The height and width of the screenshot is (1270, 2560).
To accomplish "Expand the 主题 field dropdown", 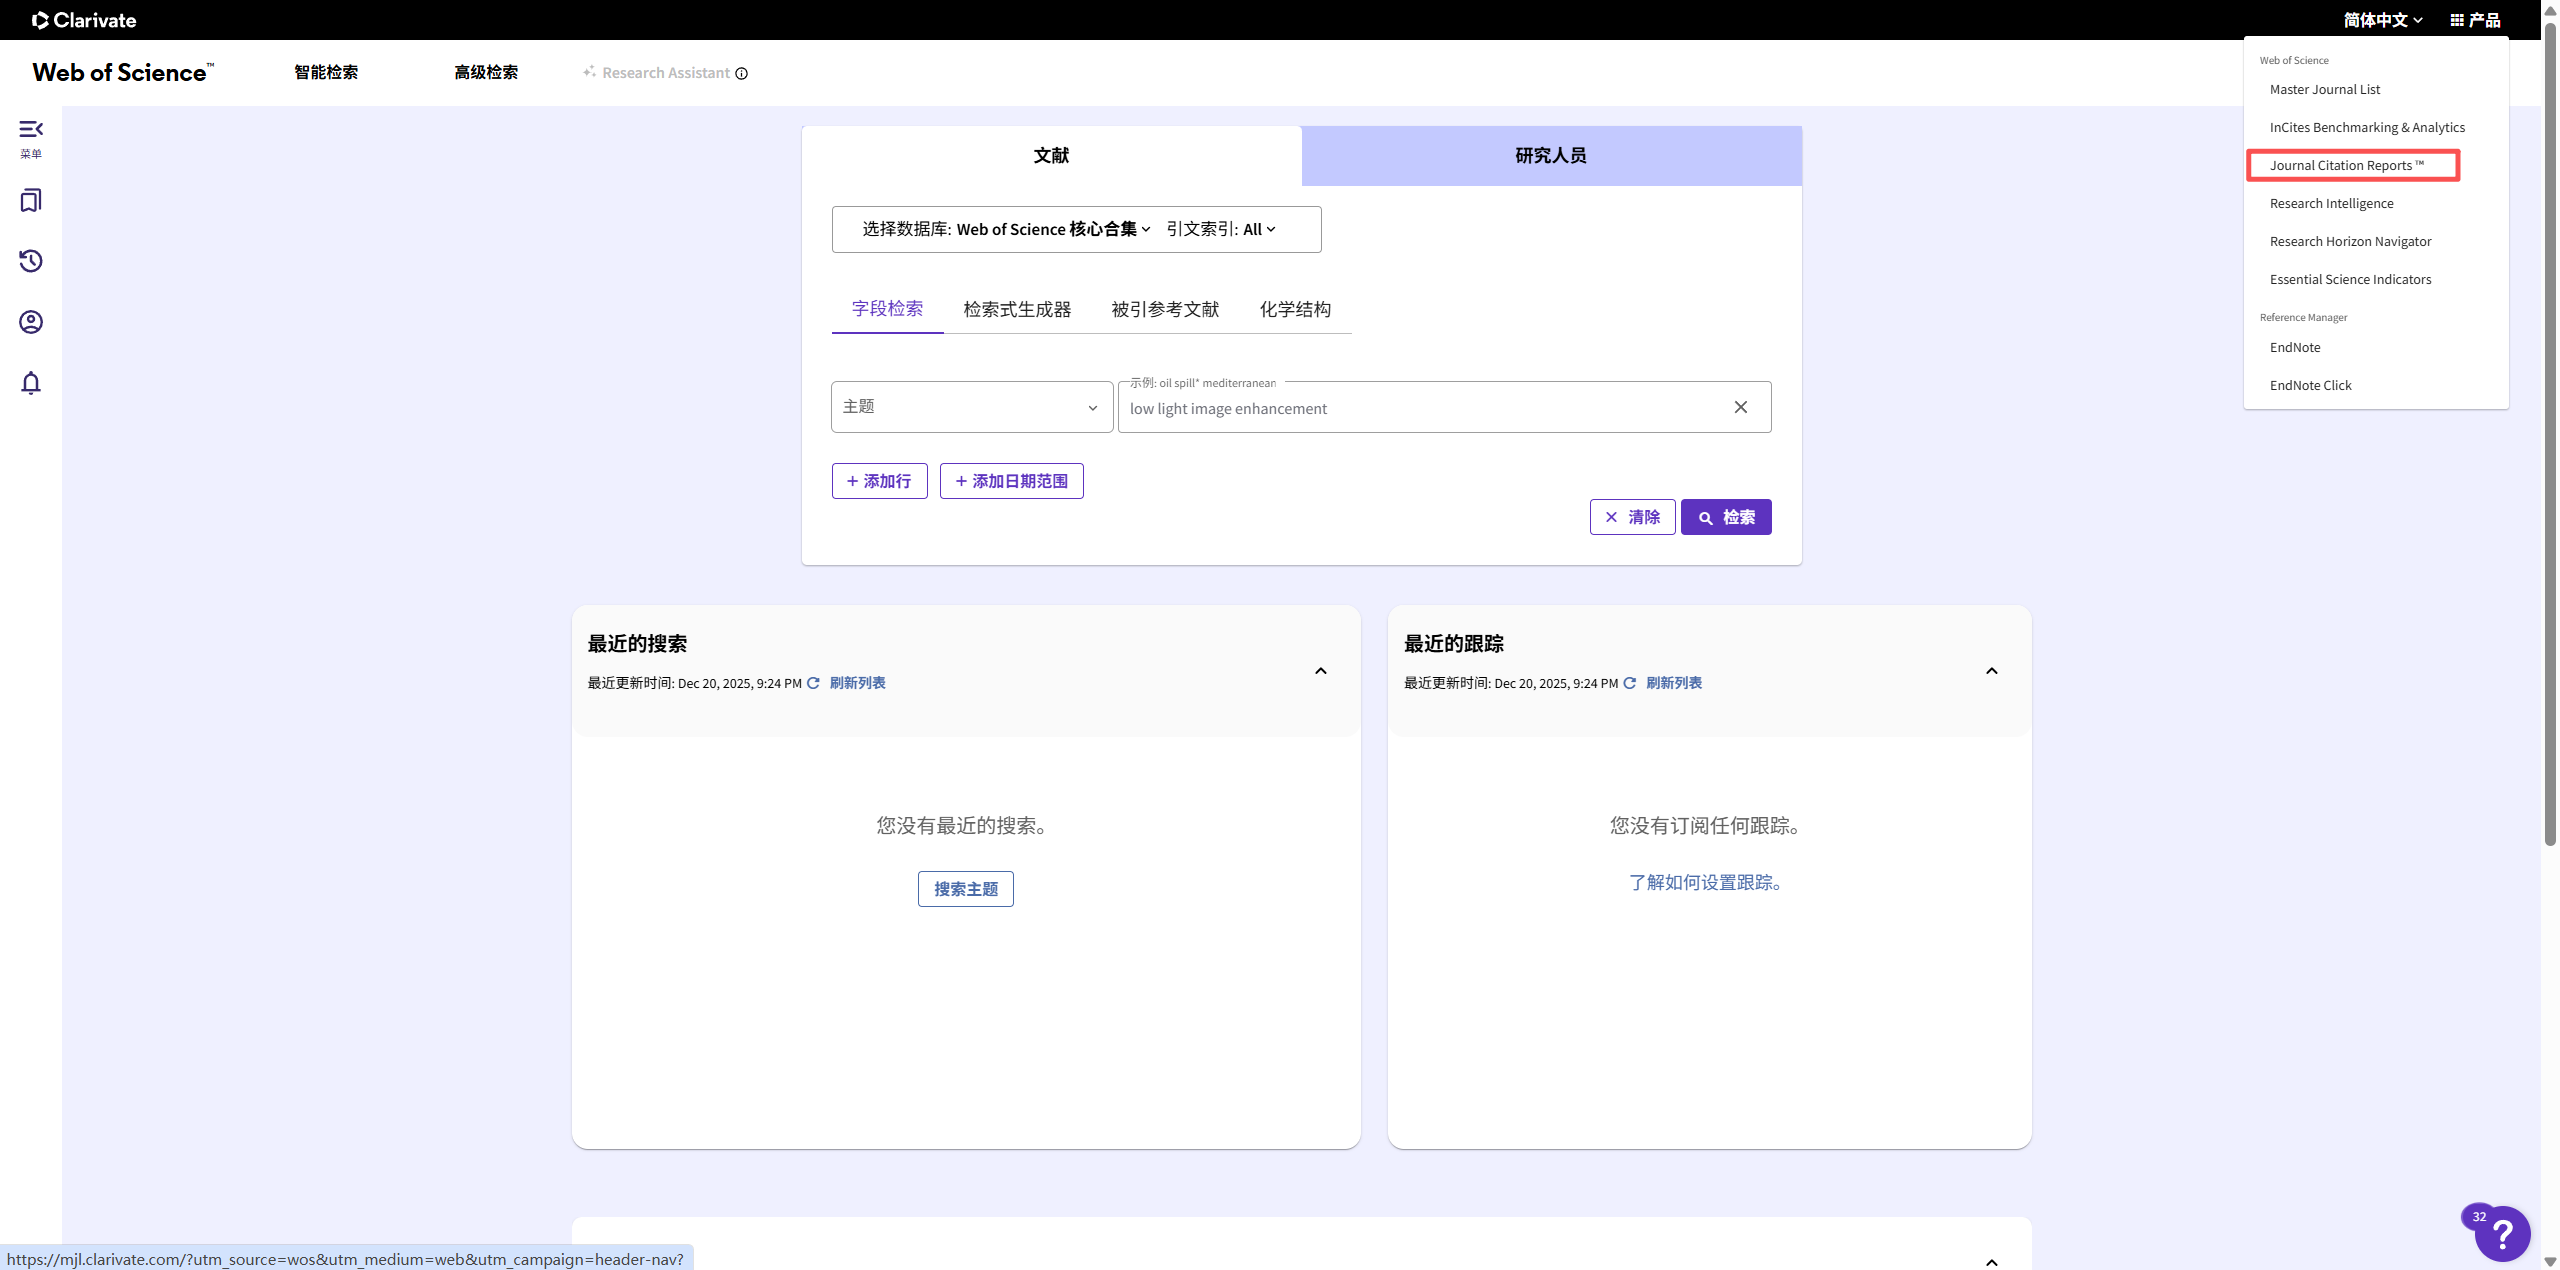I will 971,407.
